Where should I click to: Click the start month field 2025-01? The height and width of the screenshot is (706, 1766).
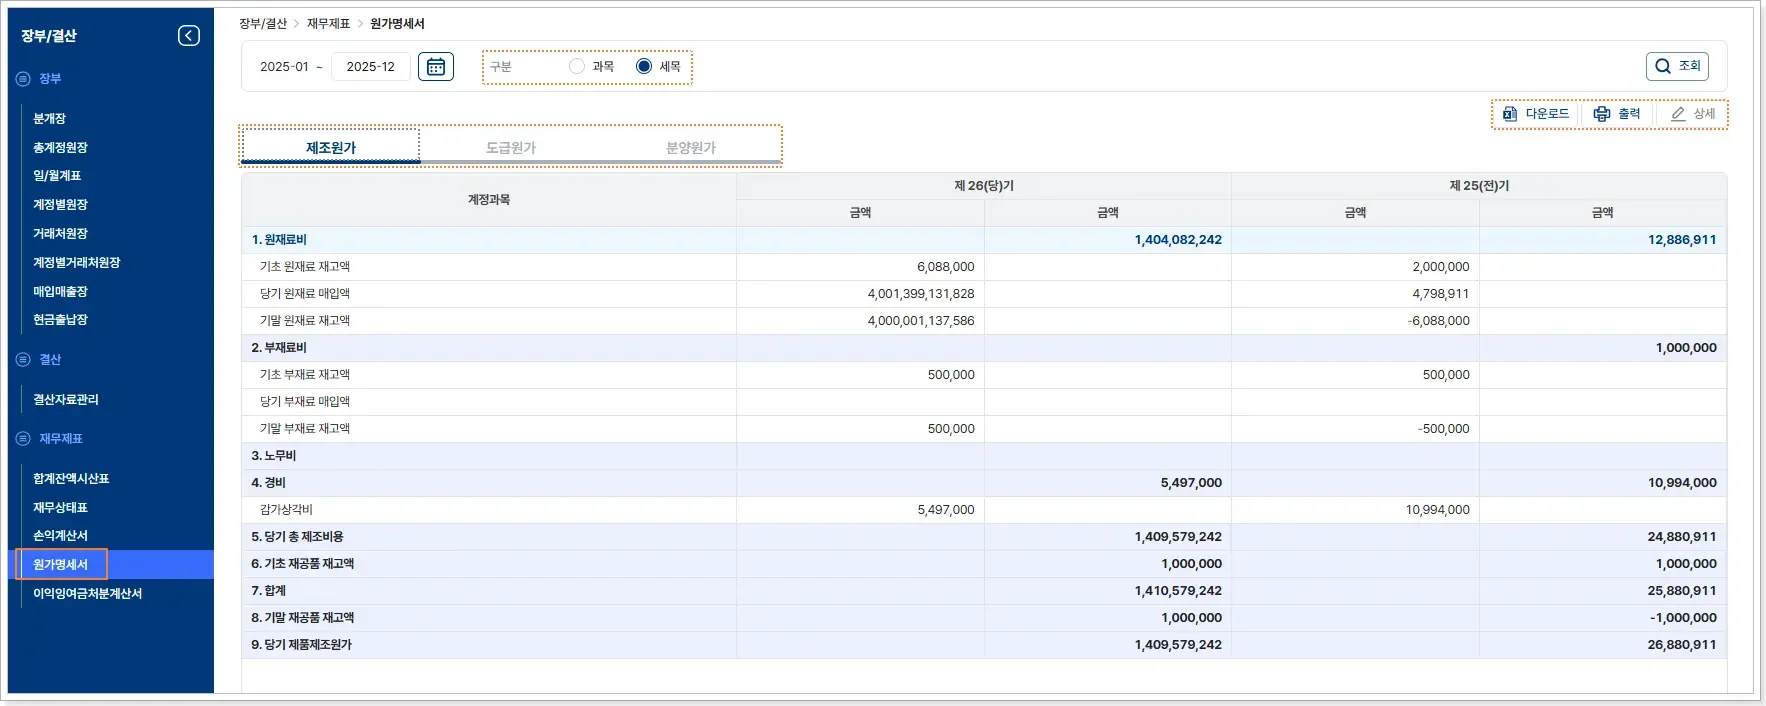(284, 67)
